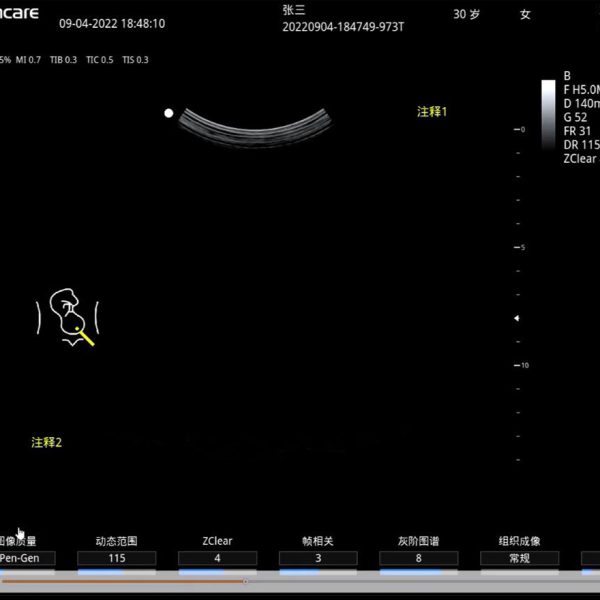This screenshot has width=600, height=600.
Task: Click the 组织成像 parameter label
Action: click(519, 541)
